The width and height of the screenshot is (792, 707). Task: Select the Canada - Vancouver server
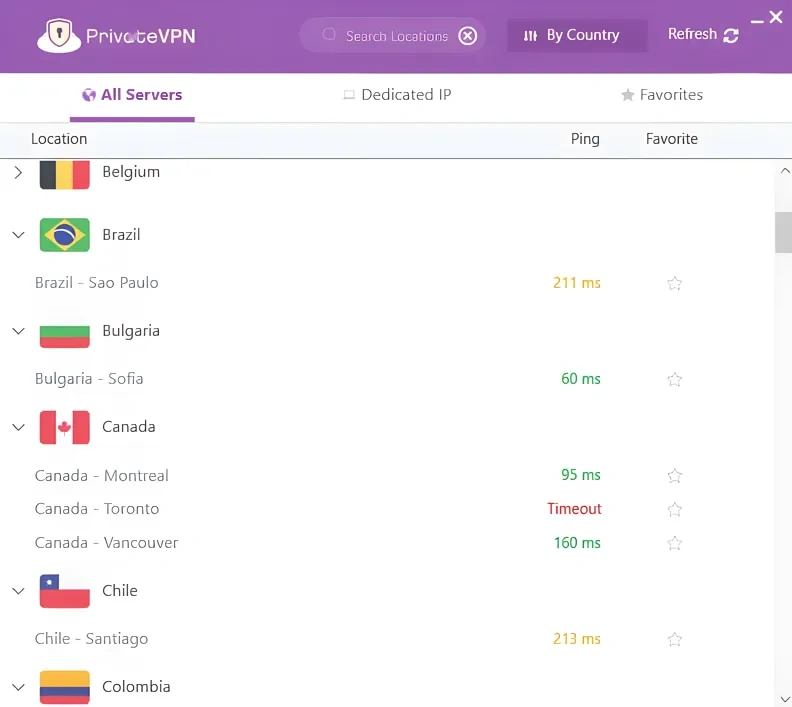click(107, 543)
